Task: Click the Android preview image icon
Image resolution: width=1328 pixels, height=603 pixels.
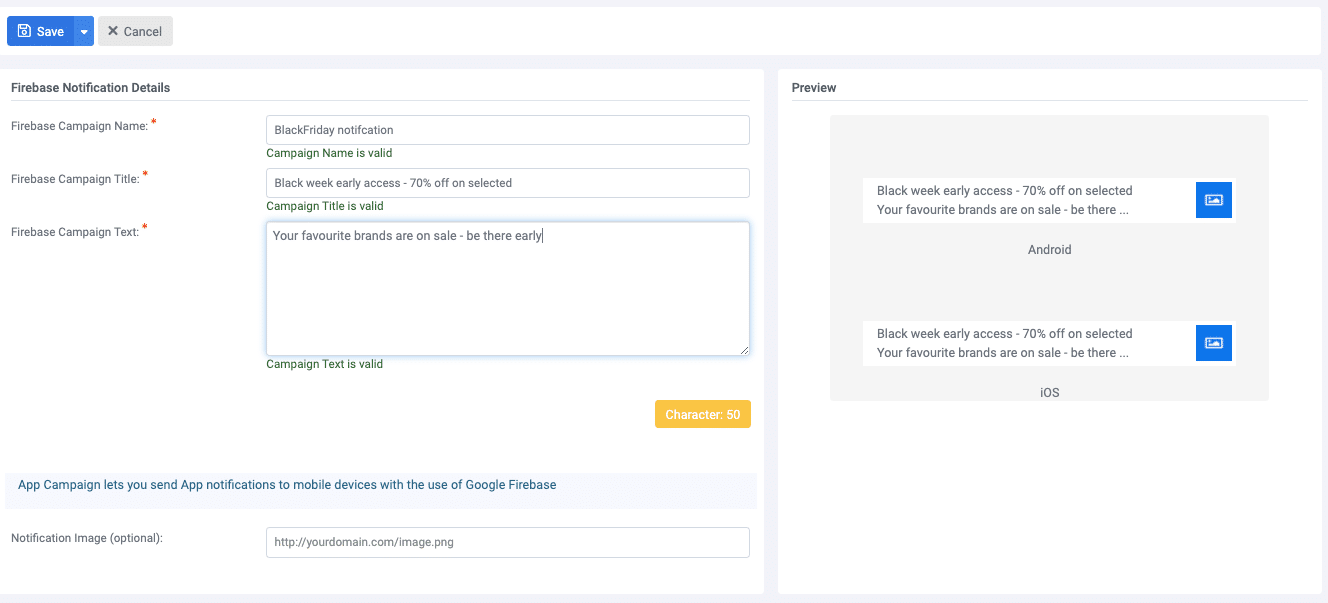Action: tap(1214, 200)
